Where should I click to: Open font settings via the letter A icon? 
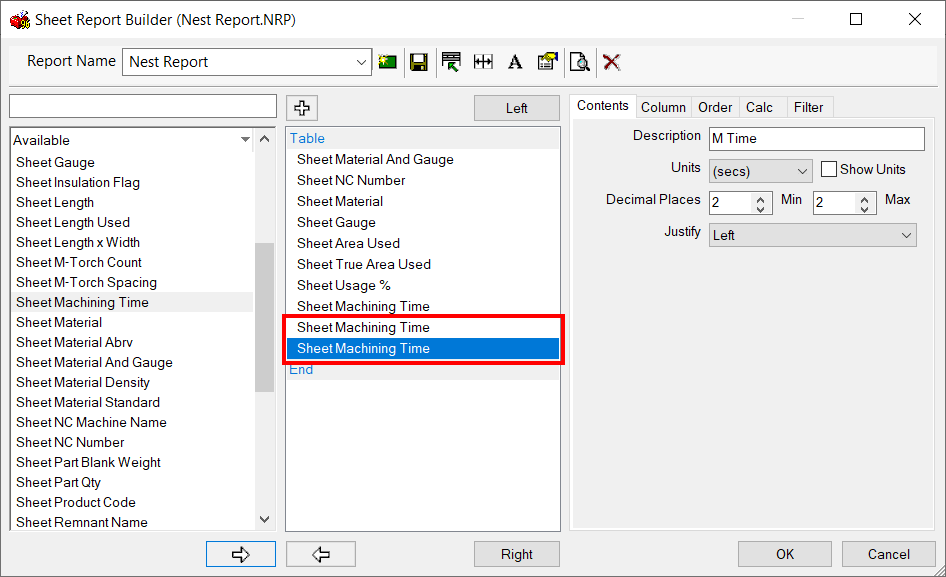click(x=514, y=61)
